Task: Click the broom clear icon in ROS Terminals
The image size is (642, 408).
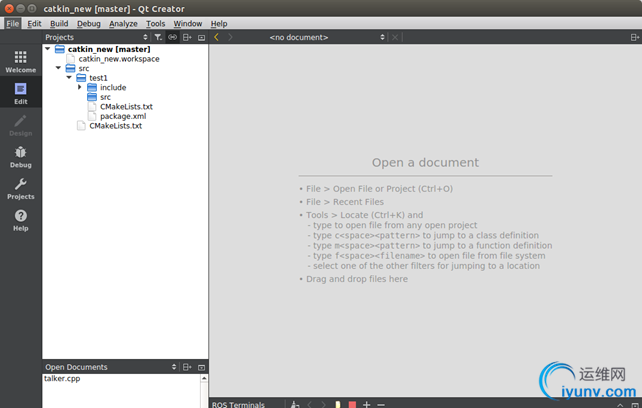Action: 295,404
